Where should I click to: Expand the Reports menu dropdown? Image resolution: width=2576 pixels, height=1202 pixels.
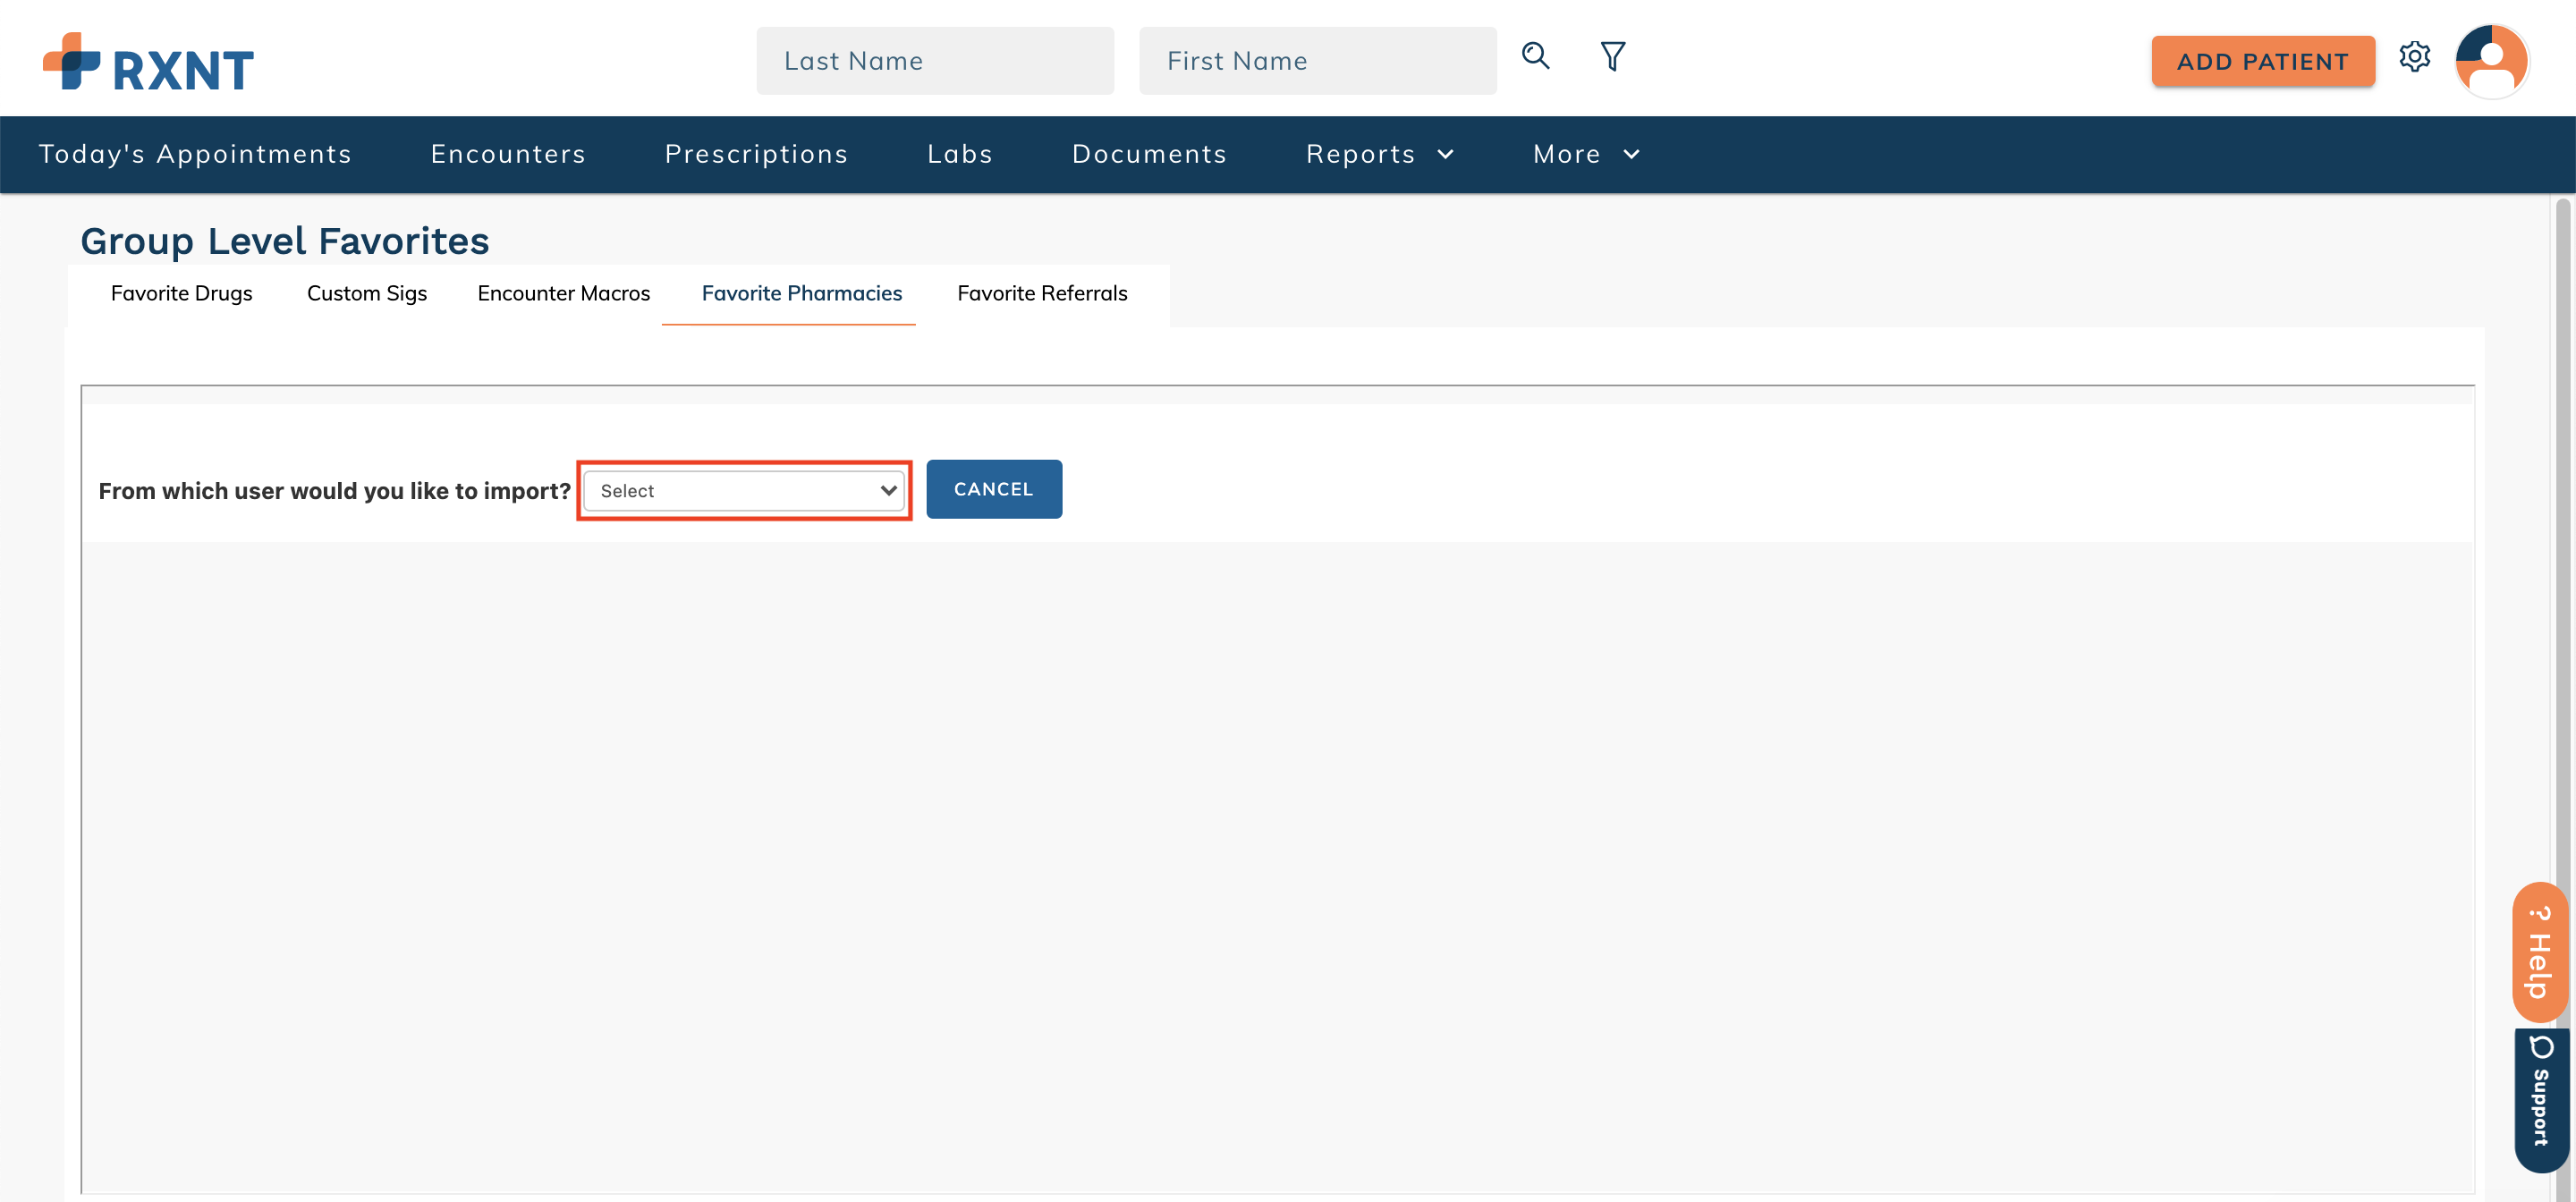point(1379,154)
